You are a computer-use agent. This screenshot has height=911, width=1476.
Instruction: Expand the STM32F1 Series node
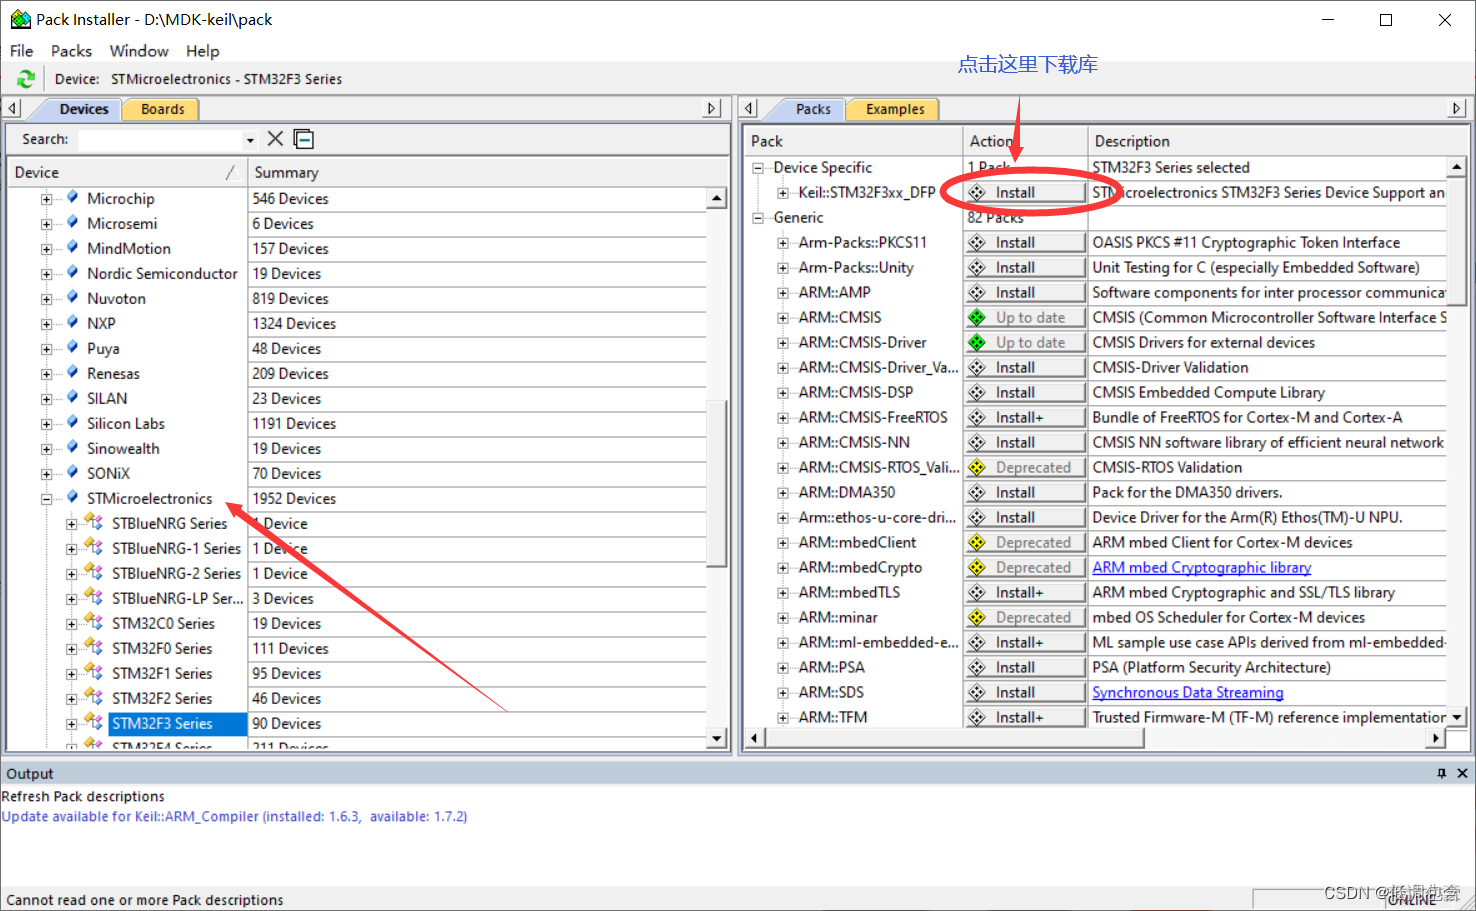(x=71, y=674)
